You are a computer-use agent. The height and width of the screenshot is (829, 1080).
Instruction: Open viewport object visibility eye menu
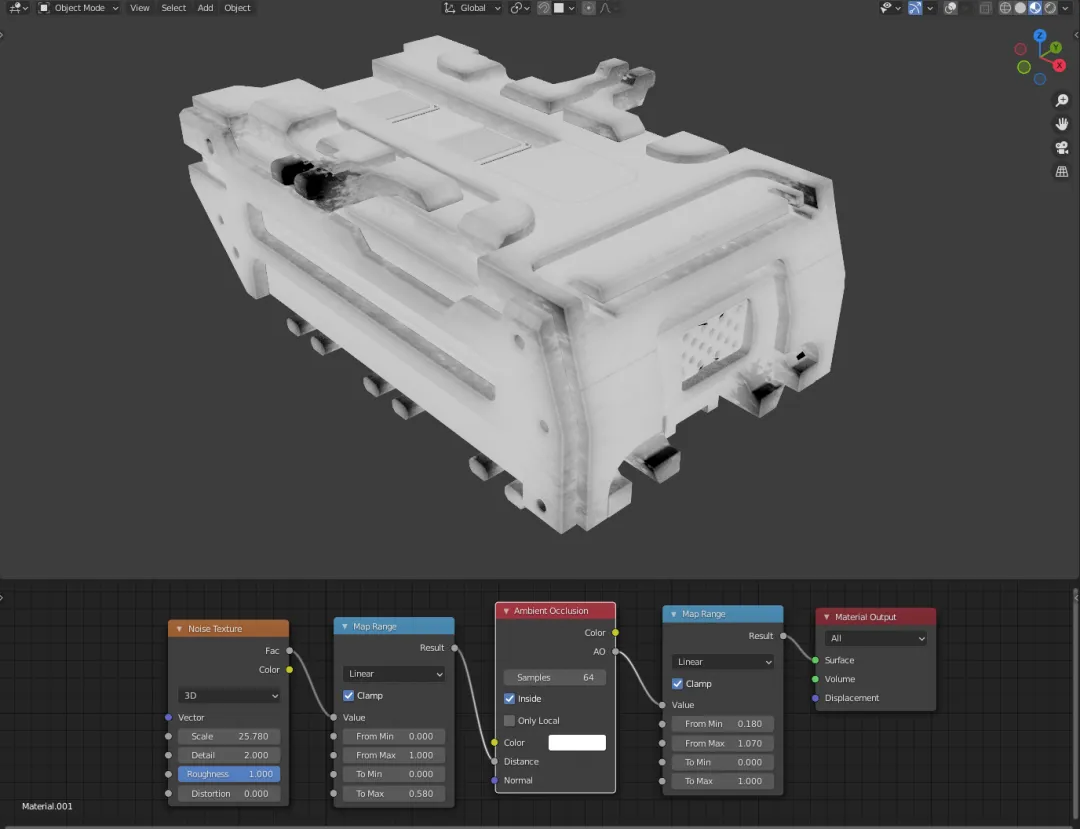pos(890,8)
